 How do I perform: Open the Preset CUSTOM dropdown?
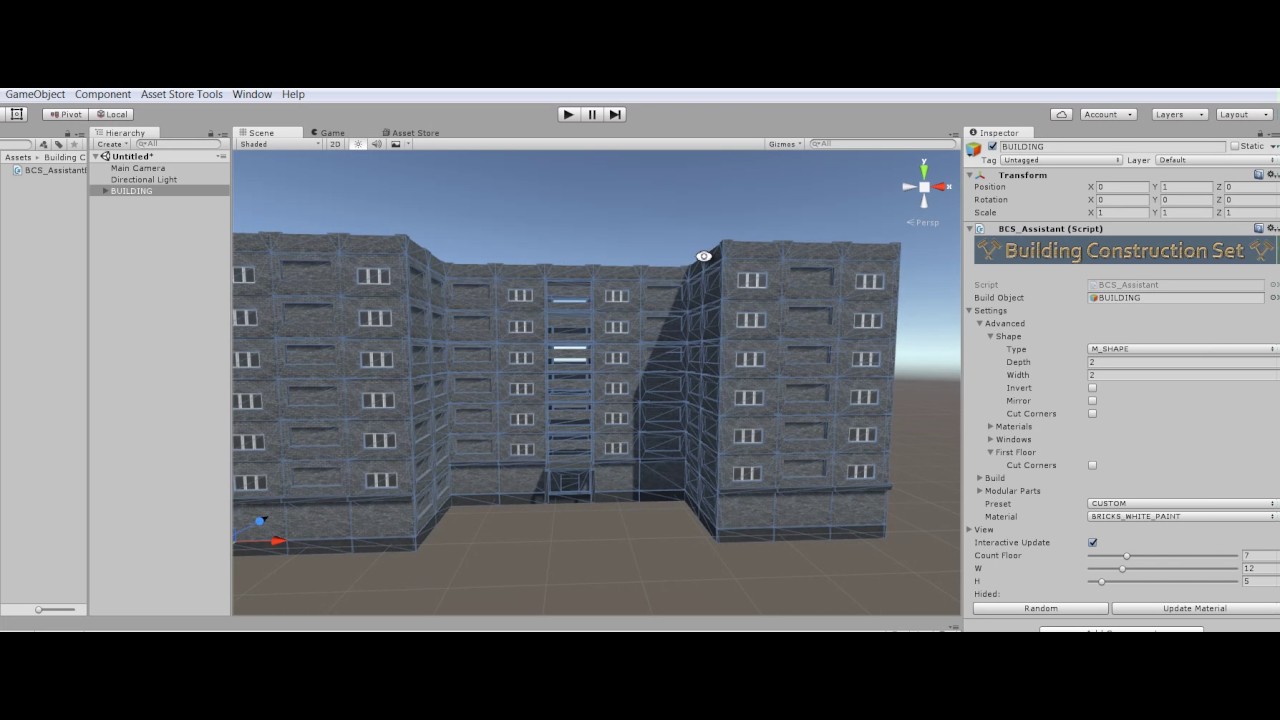tap(1183, 504)
